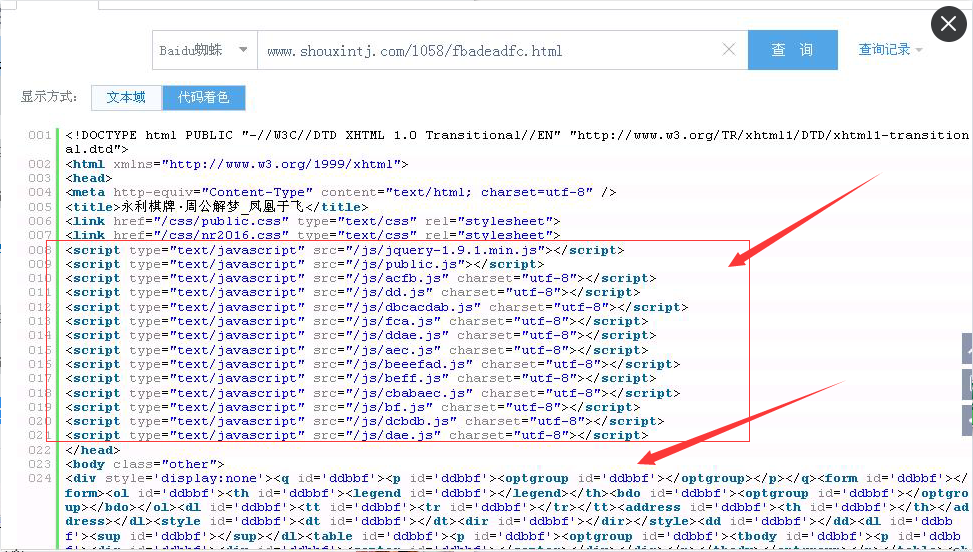Select the 代码着色 display mode tab
This screenshot has height=552, width=973.
click(x=203, y=97)
